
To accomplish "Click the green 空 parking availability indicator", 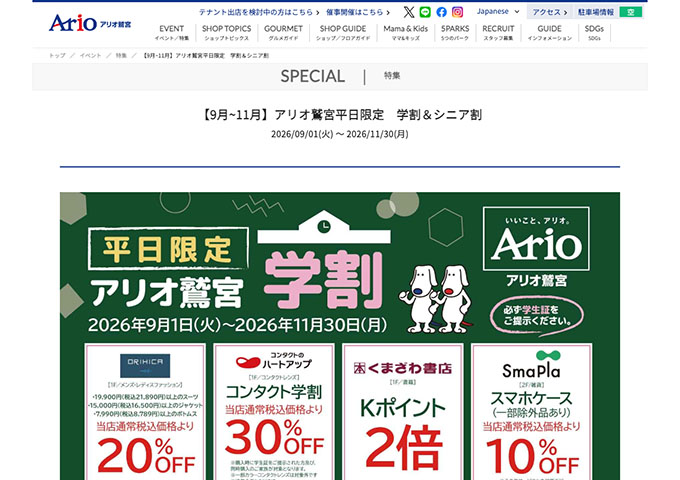I will coord(631,12).
